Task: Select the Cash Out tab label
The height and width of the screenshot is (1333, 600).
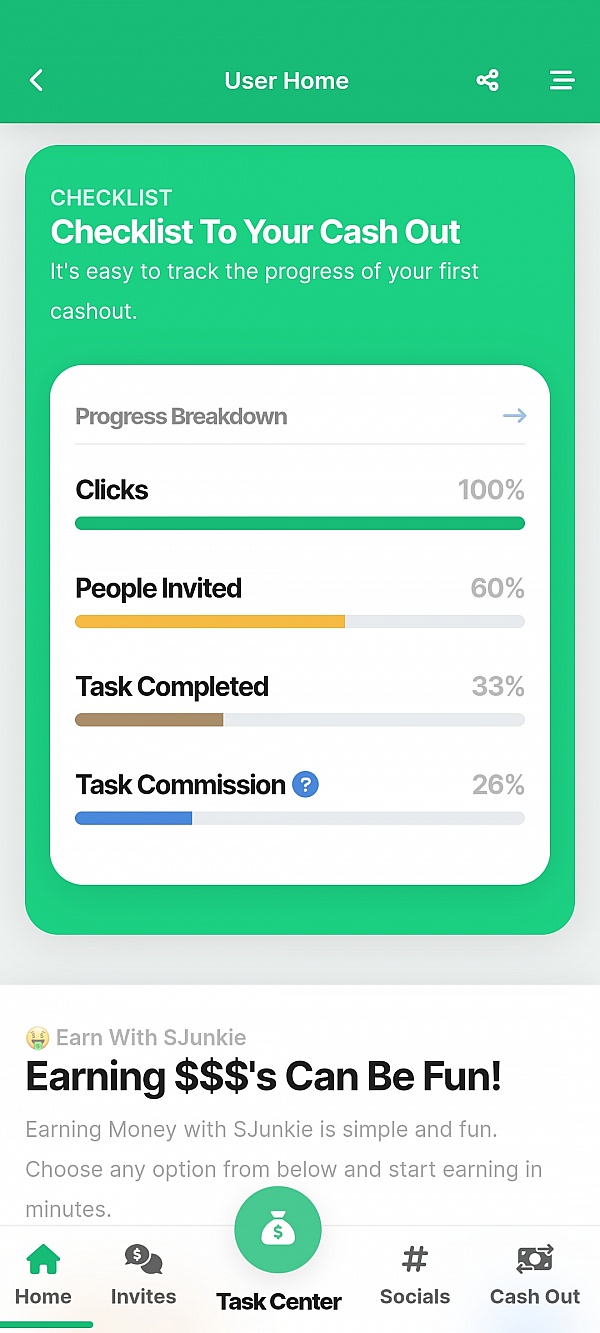Action: (535, 1297)
